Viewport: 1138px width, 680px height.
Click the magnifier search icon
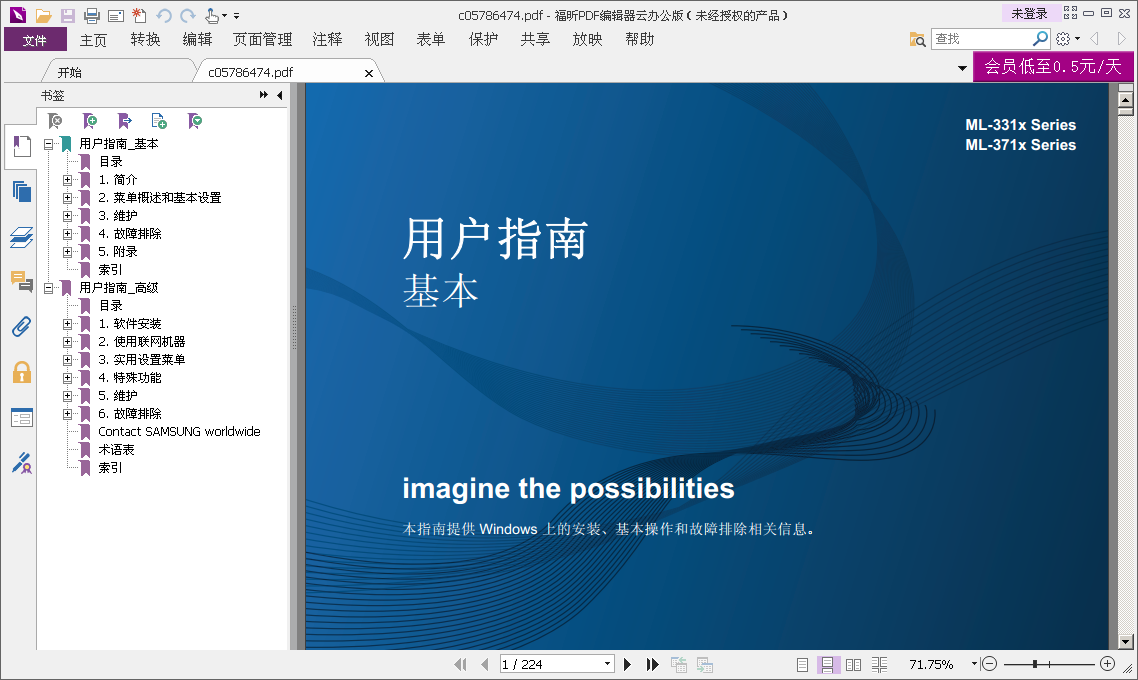coord(1040,38)
